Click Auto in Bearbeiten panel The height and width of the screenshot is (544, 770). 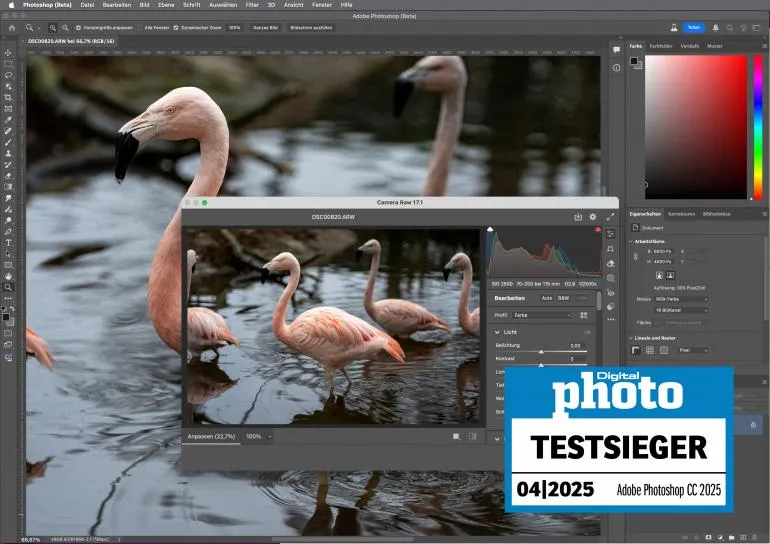click(546, 299)
